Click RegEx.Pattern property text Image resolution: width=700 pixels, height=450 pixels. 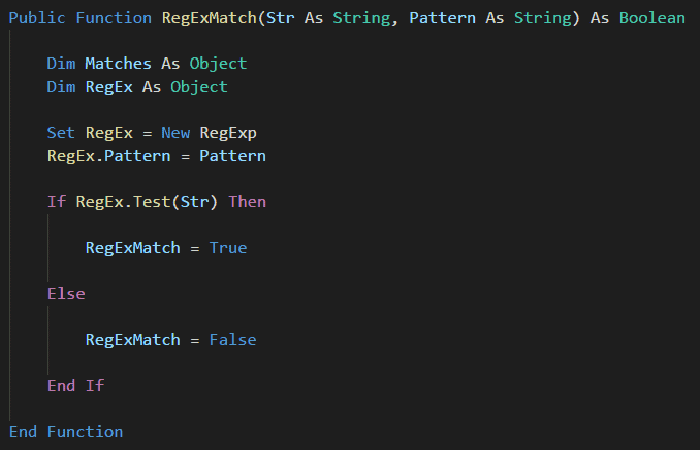tap(108, 156)
